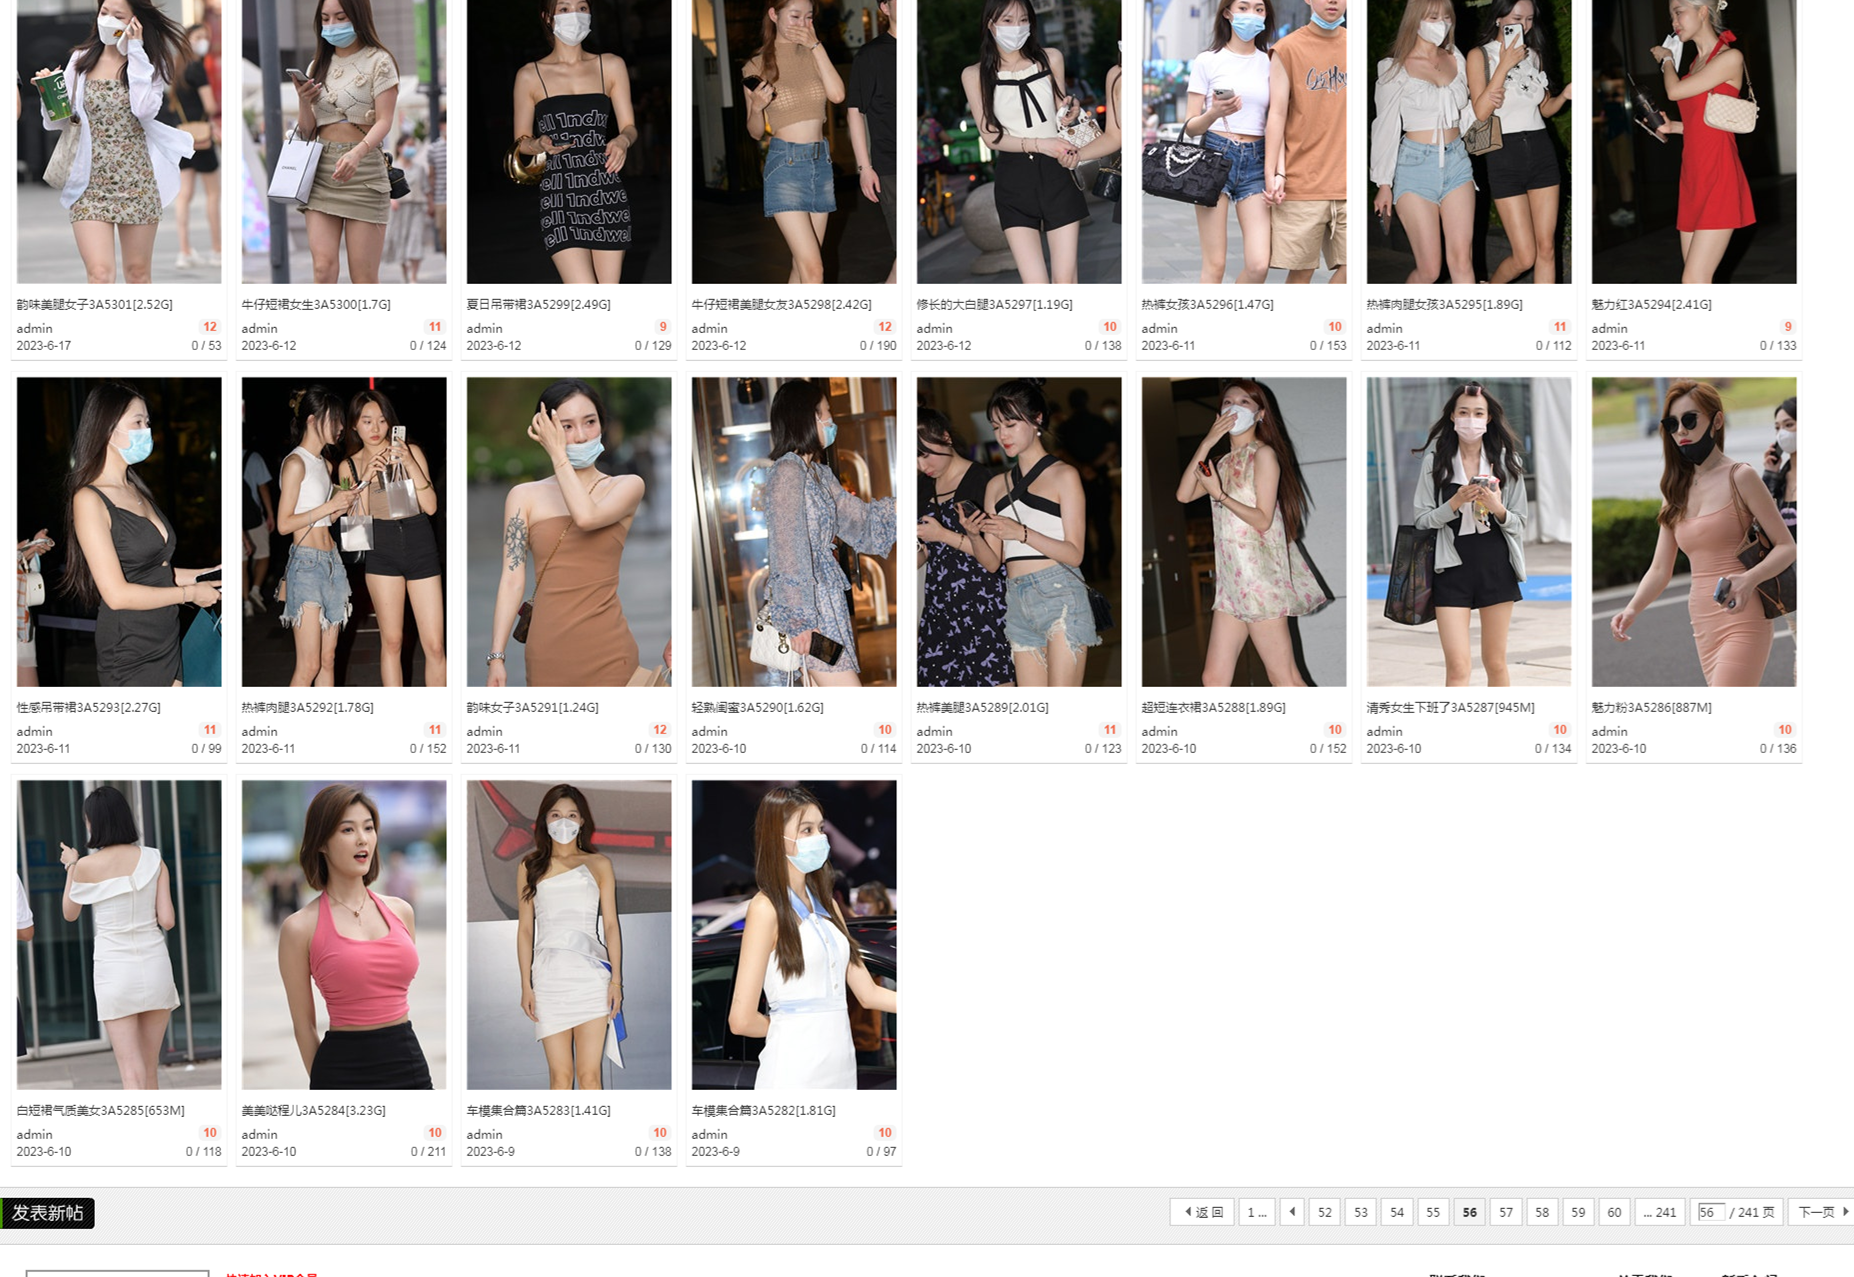This screenshot has width=1854, height=1277.
Task: Open post title 韵味女子3A5291[1.24G]
Action: 532,707
